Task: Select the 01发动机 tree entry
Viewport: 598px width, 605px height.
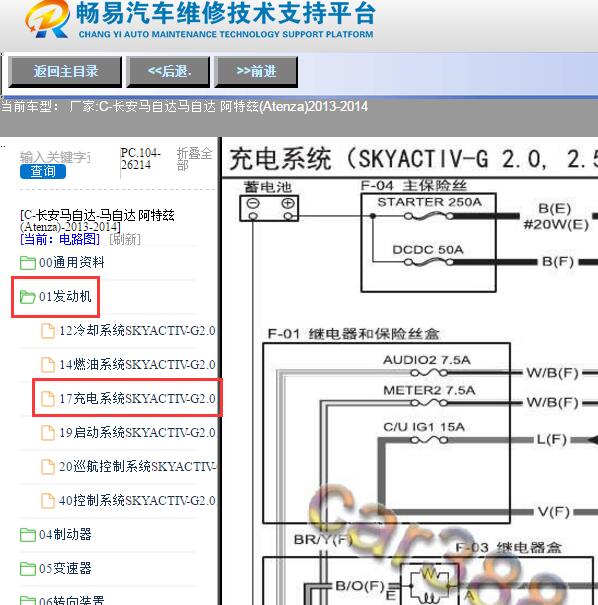Action: tap(65, 297)
